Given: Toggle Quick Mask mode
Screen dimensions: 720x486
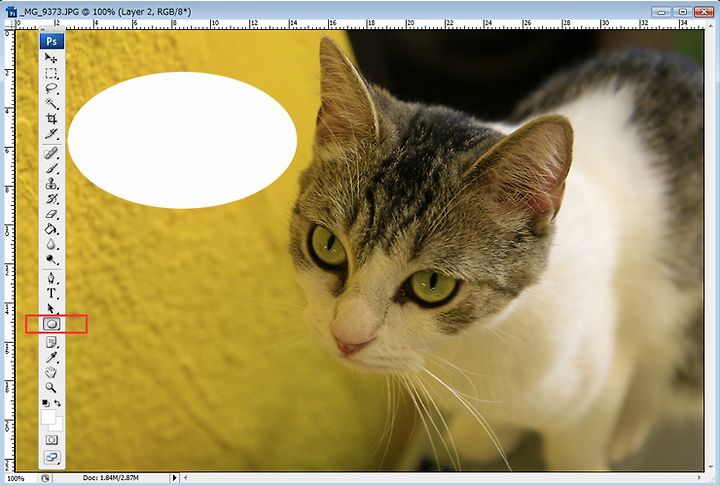Looking at the screenshot, I should click(x=51, y=440).
